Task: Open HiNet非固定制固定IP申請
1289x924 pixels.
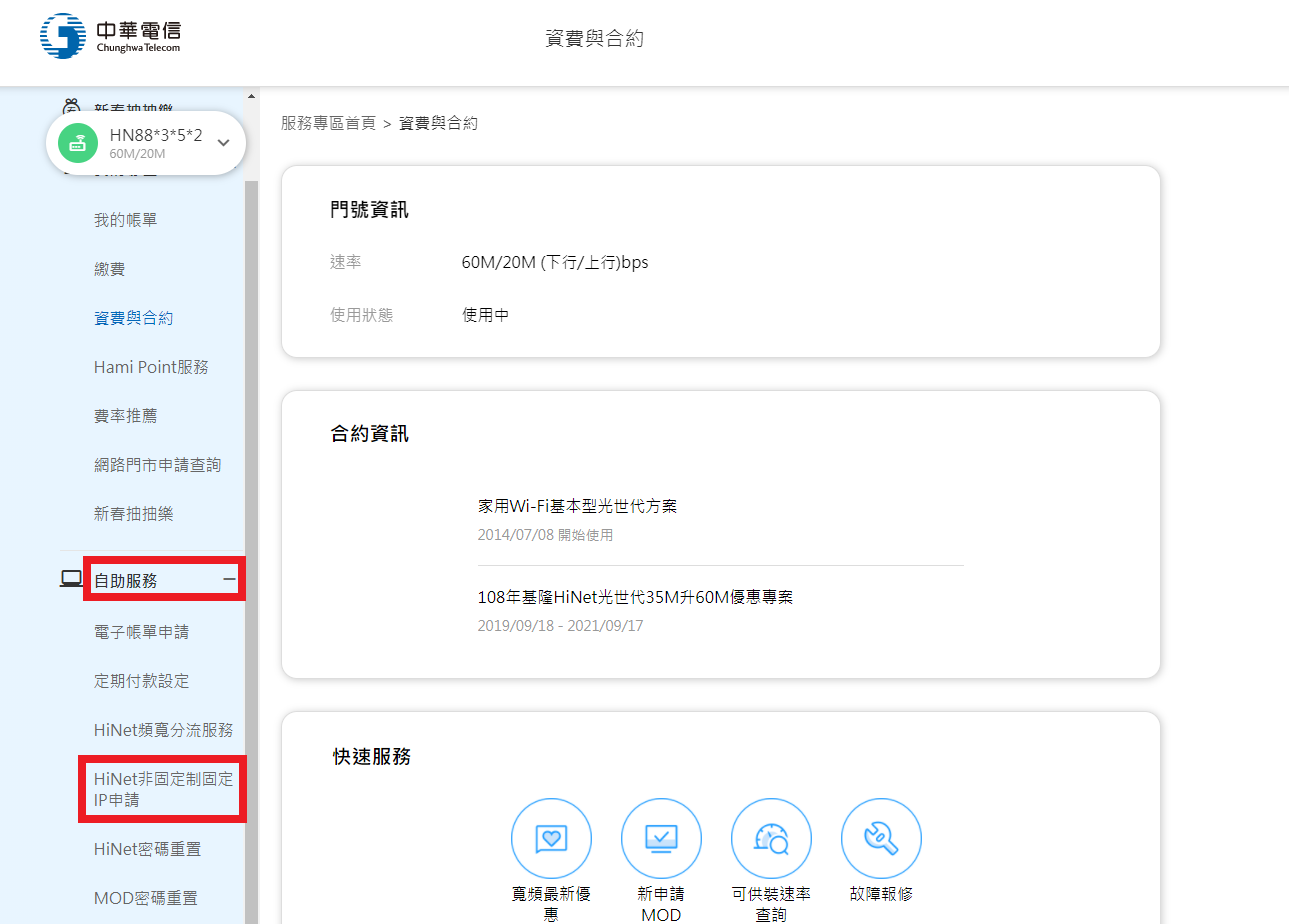Action: pyautogui.click(x=163, y=789)
